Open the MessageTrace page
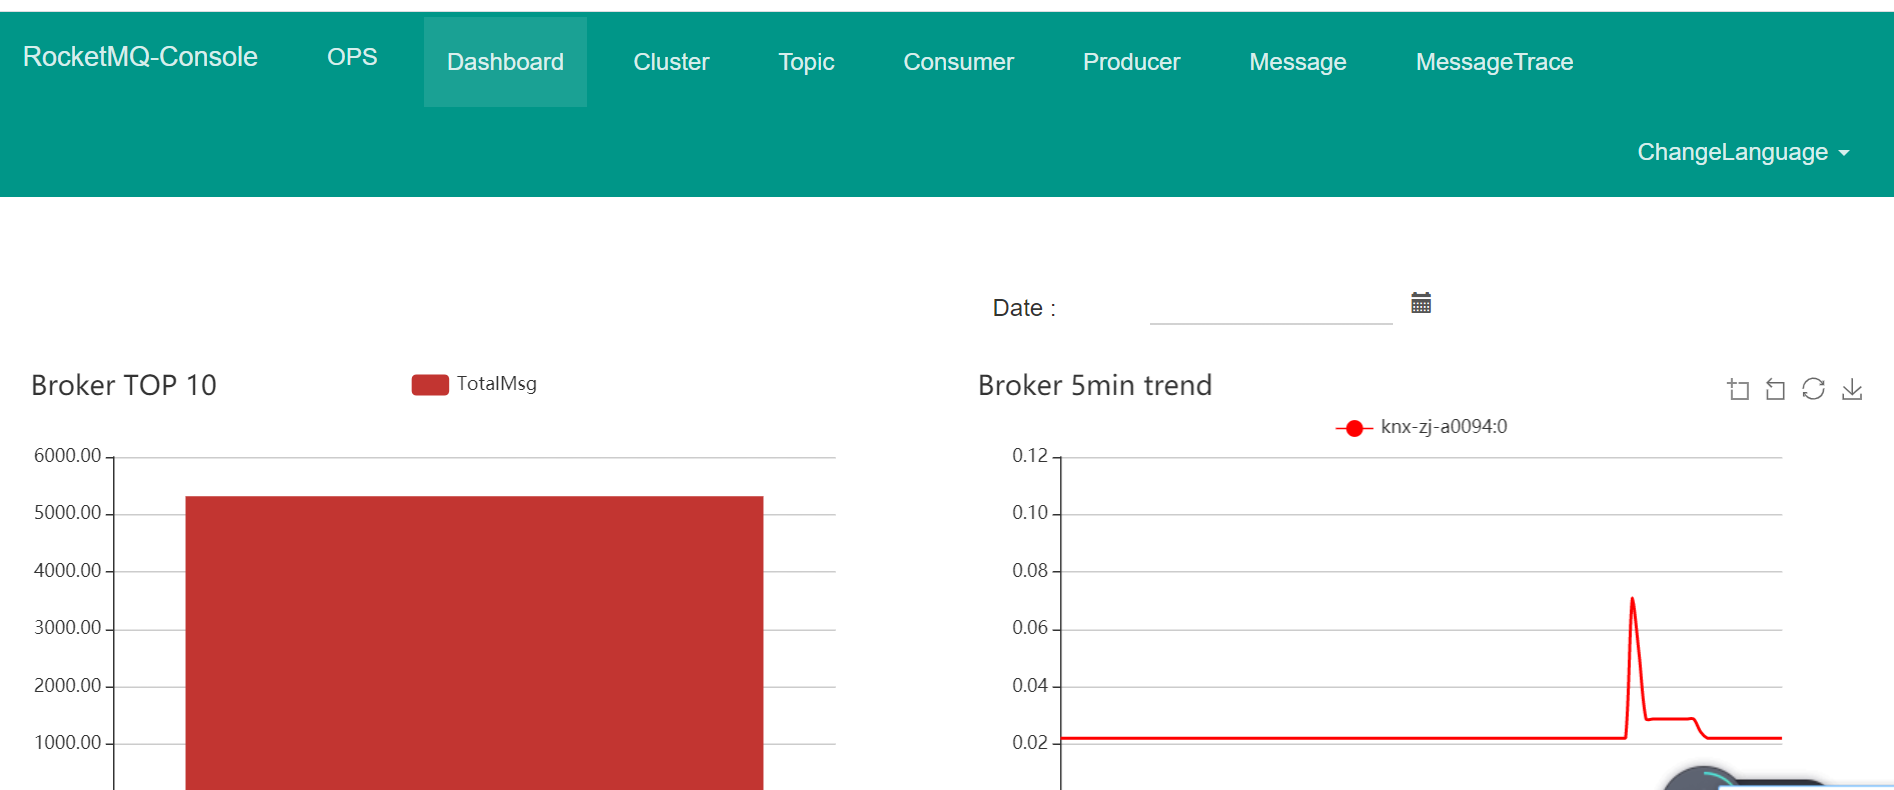This screenshot has width=1894, height=790. (x=1494, y=62)
